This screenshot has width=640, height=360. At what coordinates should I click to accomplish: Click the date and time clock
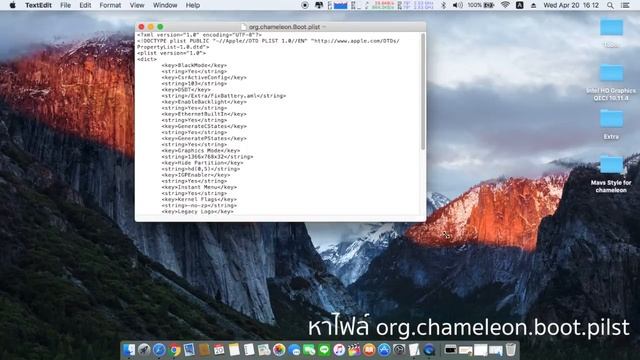coord(571,5)
